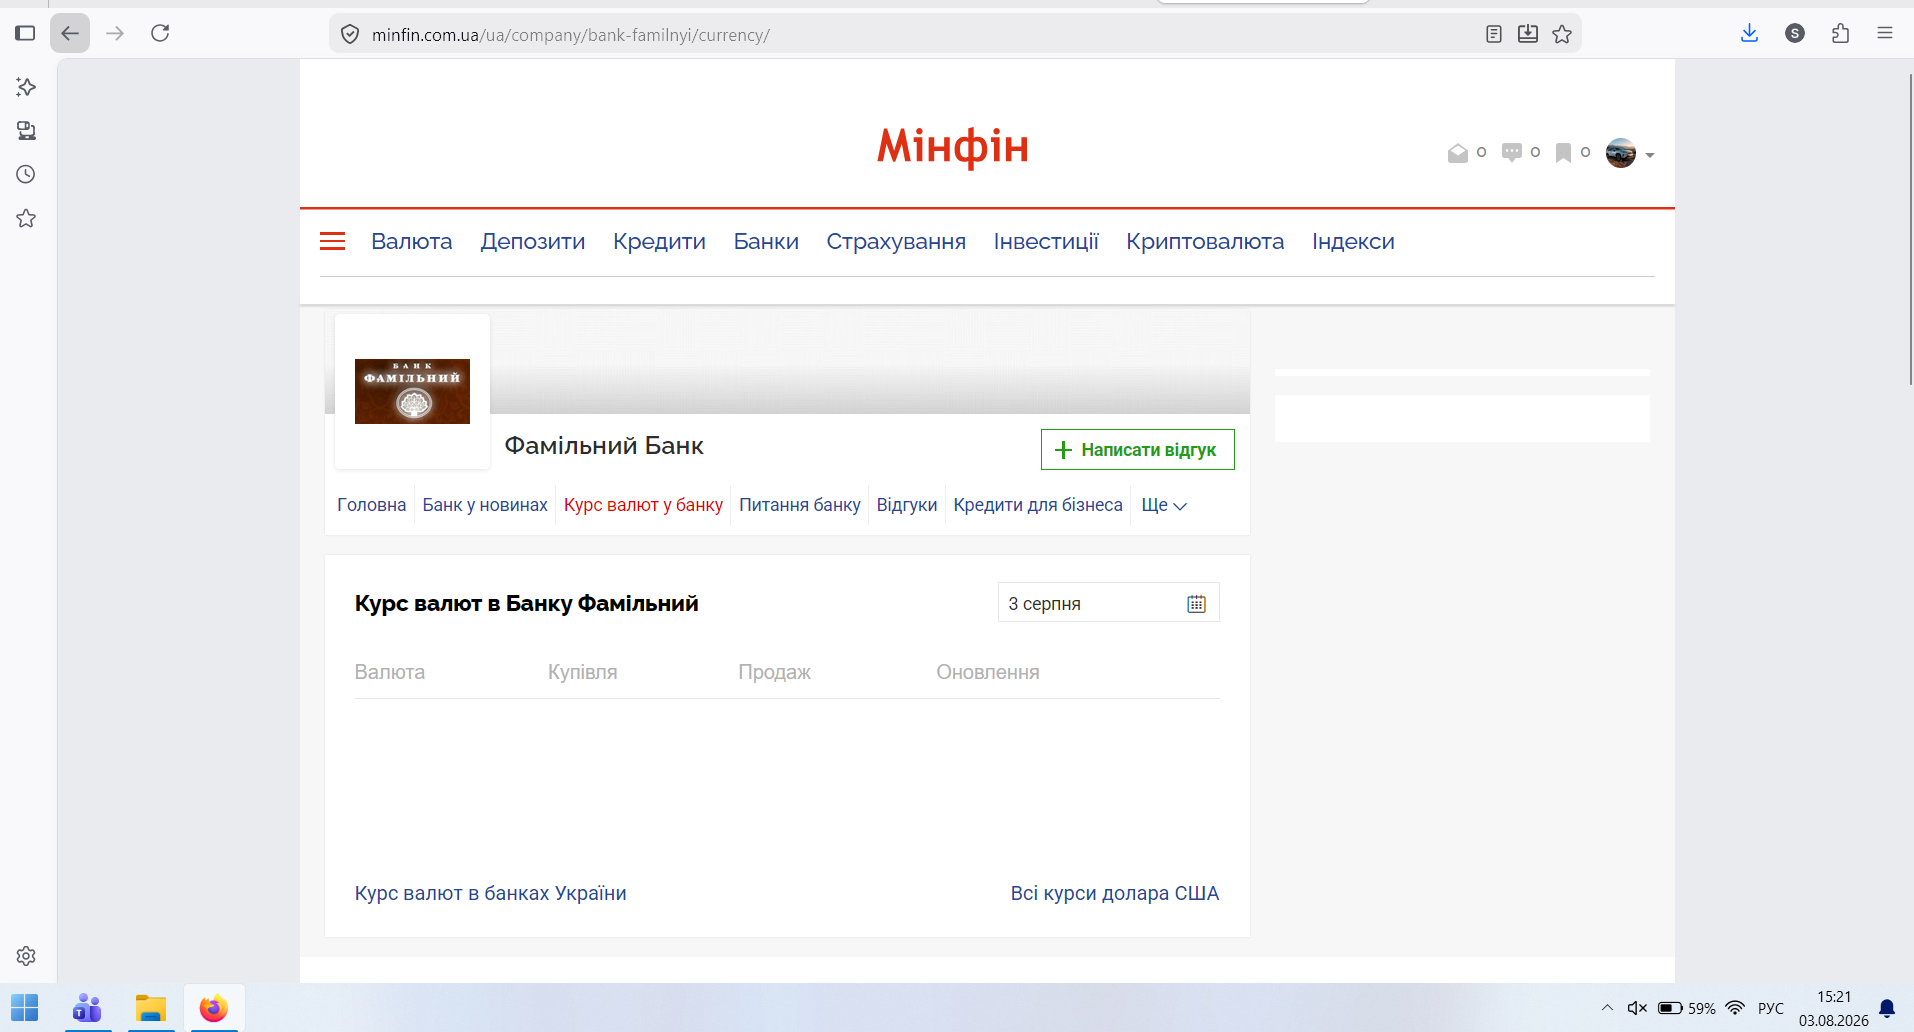This screenshot has width=1914, height=1032.
Task: Toggle reader view in address bar
Action: click(1494, 34)
